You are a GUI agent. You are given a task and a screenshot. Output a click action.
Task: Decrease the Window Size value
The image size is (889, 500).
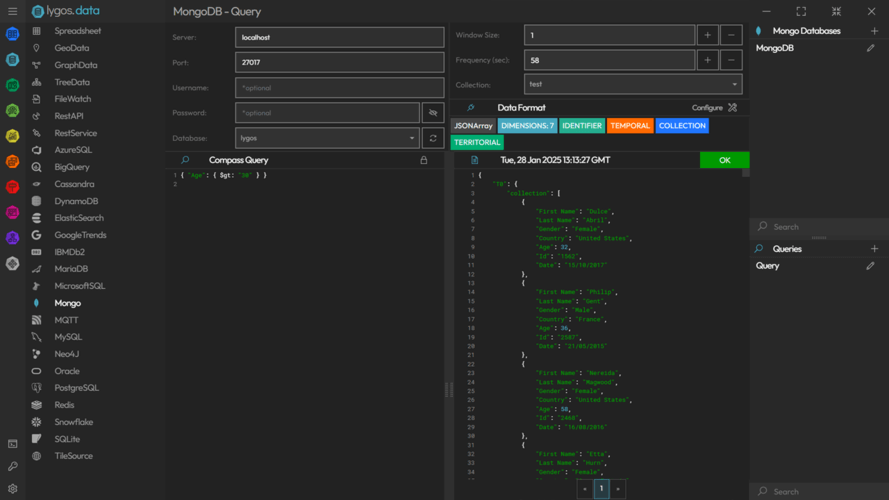pos(731,35)
